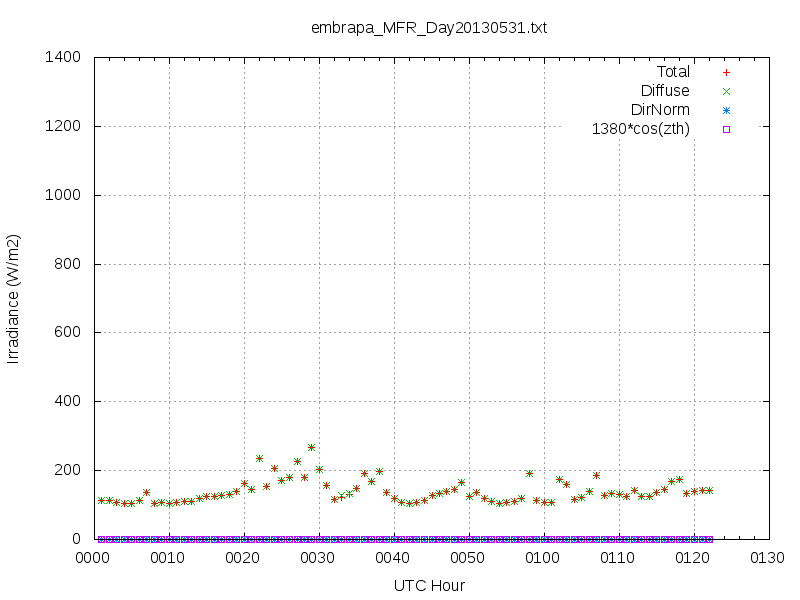
Task: Select the Irradiance (W/m2) axis label
Action: coord(13,299)
